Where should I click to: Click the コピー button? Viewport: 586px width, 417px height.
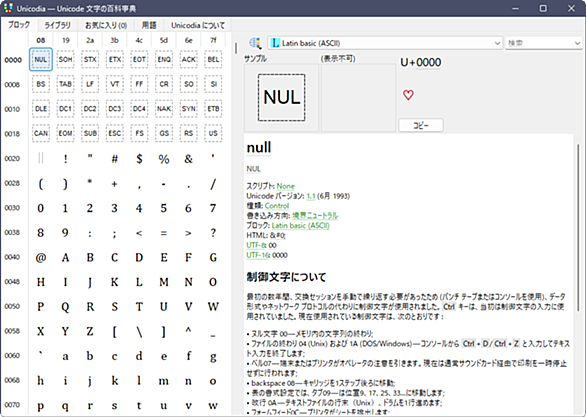pos(421,125)
